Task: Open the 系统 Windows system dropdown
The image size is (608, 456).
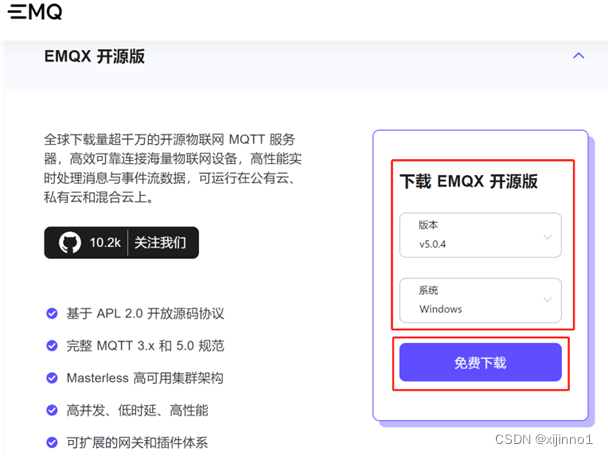Action: 480,300
